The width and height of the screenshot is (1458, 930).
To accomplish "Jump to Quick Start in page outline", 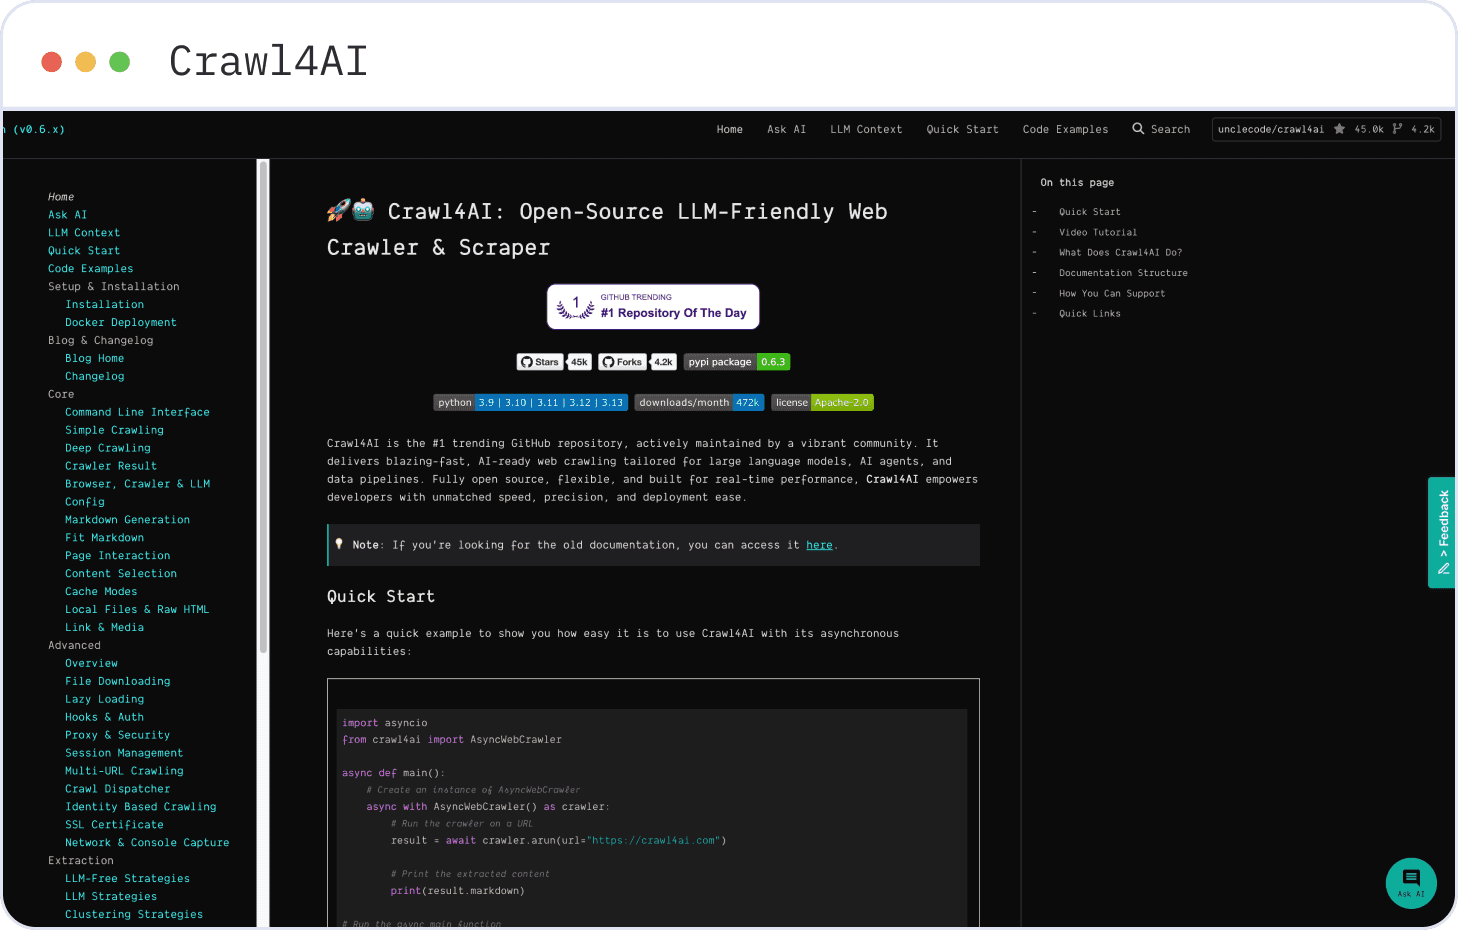I will click(x=1090, y=212).
